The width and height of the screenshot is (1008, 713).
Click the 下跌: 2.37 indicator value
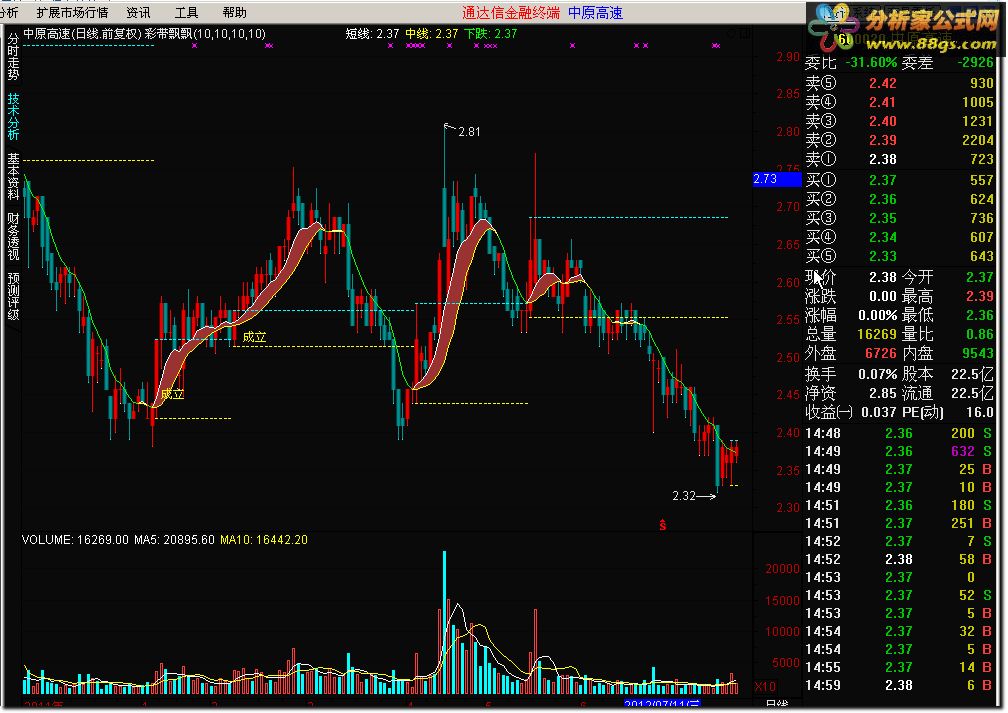[490, 33]
